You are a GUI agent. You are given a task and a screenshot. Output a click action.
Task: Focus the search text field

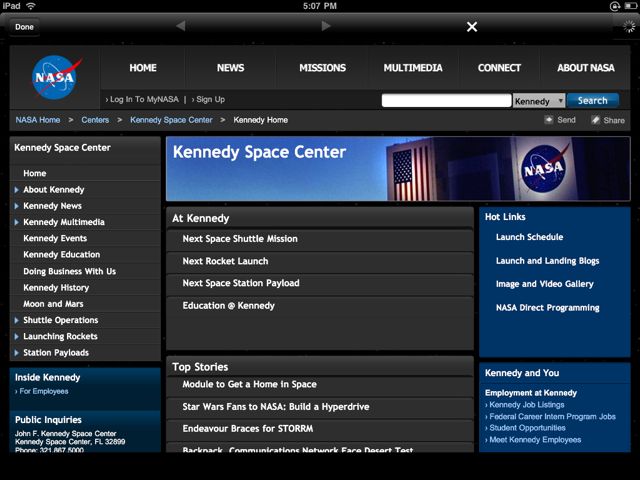446,100
